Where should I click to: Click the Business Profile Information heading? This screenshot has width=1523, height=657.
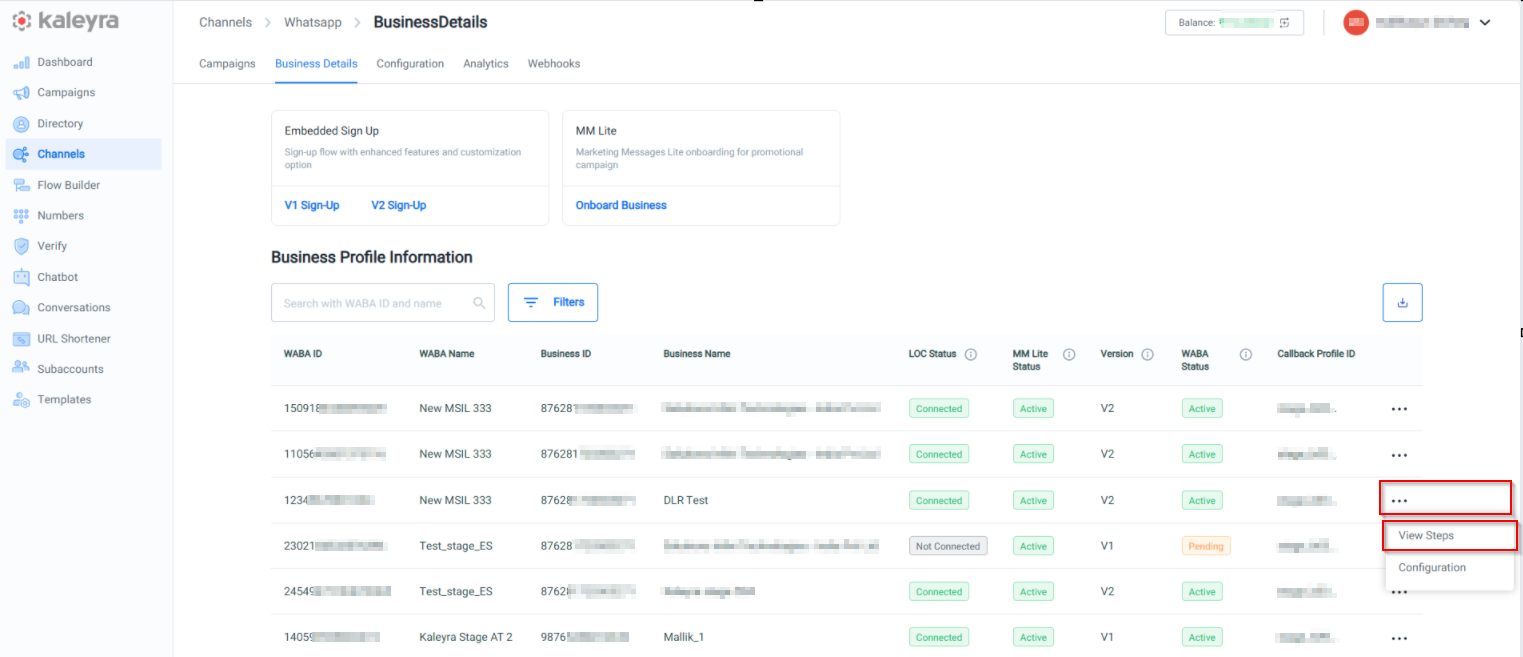pyautogui.click(x=372, y=257)
